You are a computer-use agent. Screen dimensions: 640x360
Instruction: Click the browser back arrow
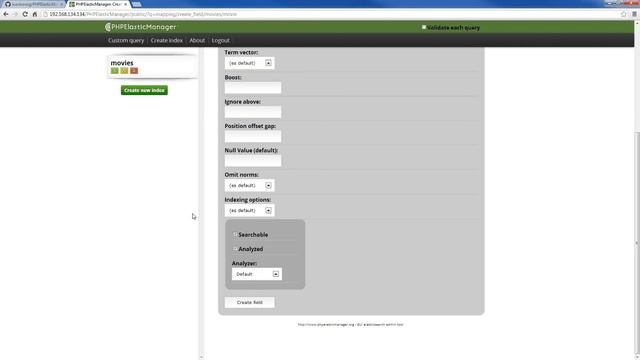(x=6, y=14)
